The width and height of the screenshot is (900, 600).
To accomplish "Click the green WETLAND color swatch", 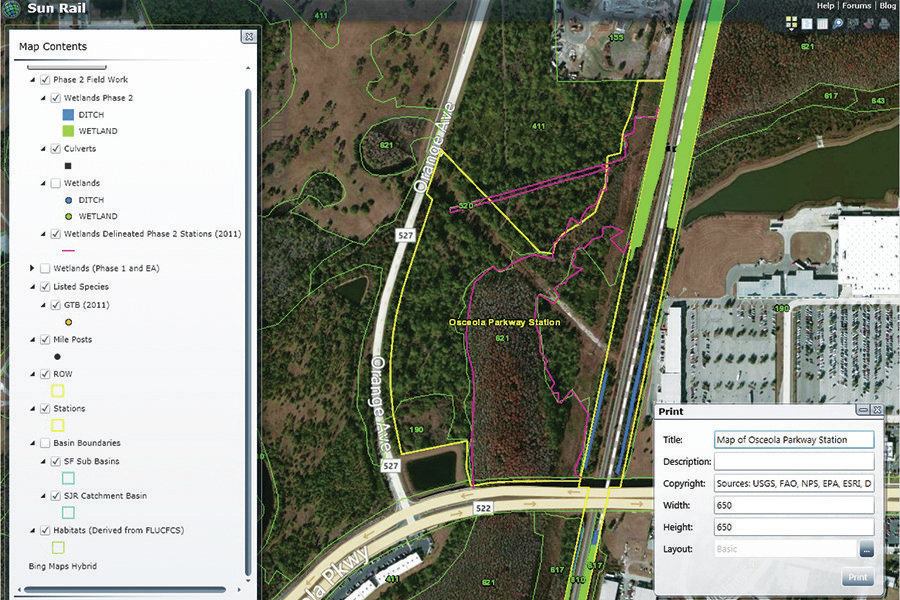I will pyautogui.click(x=67, y=130).
